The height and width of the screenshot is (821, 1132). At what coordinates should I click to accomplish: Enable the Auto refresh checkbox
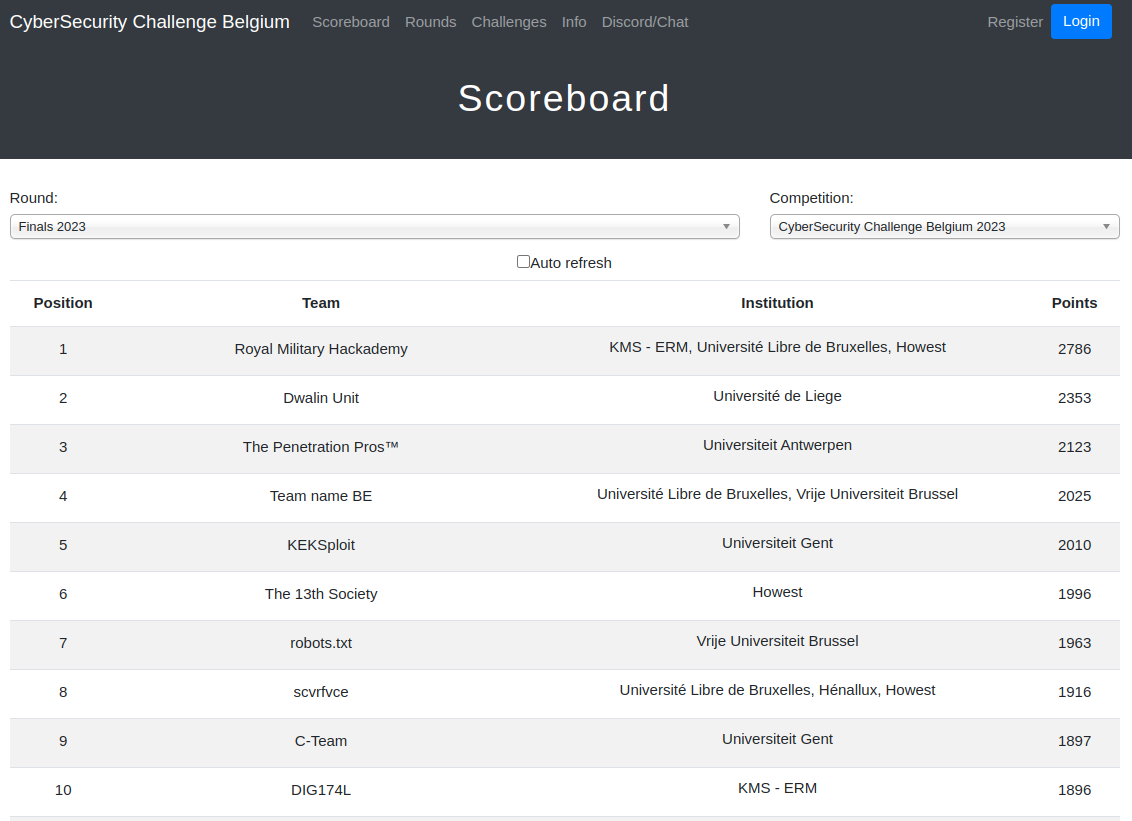523,261
